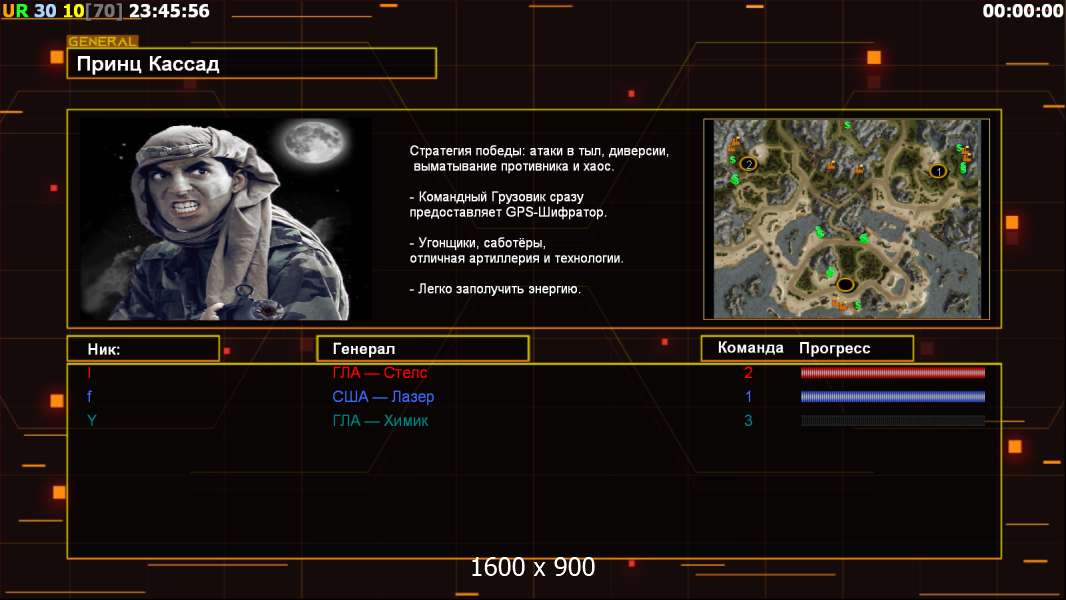Image resolution: width=1066 pixels, height=600 pixels.
Task: Click blue player nickname 'f'
Action: [89, 396]
